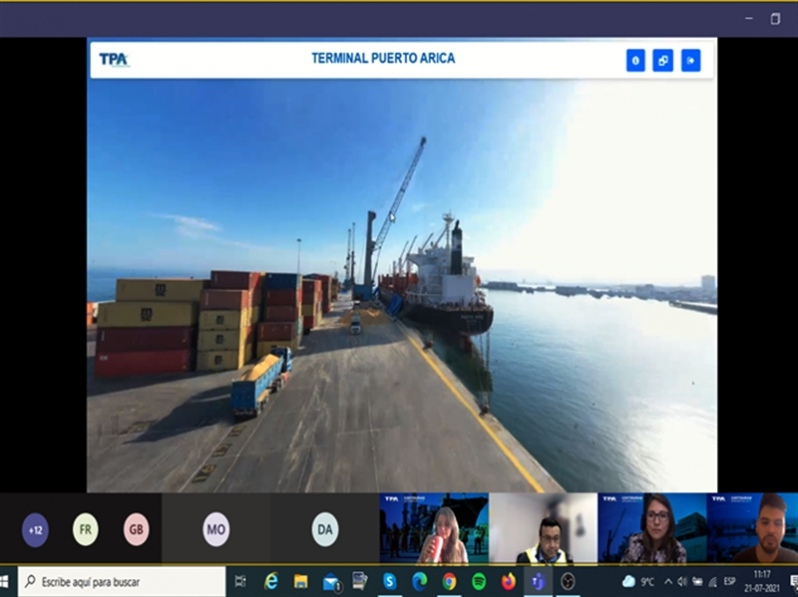The width and height of the screenshot is (798, 597).
Task: Select video tile of man in safety vest
Action: click(544, 528)
